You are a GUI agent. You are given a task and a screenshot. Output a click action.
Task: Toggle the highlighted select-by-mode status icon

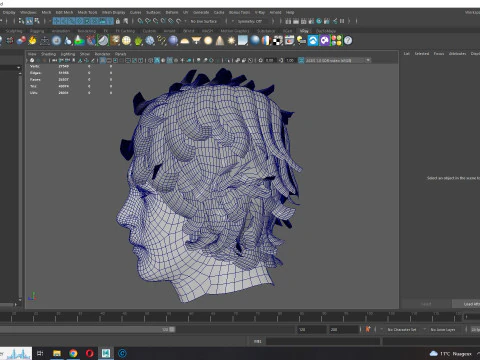pyautogui.click(x=29, y=21)
